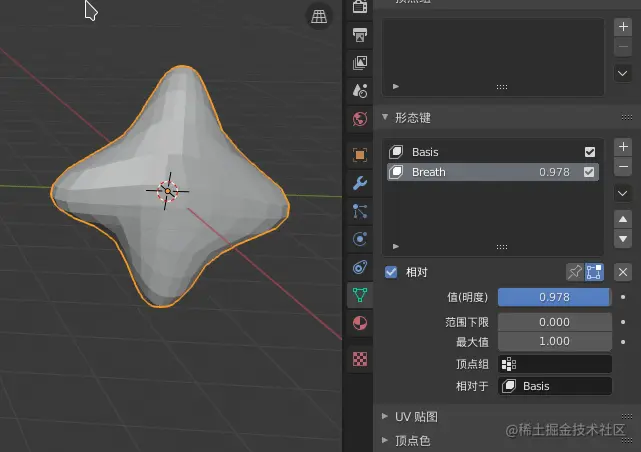The image size is (641, 452).
Task: Expand shape key list filter options
Action: [396, 246]
